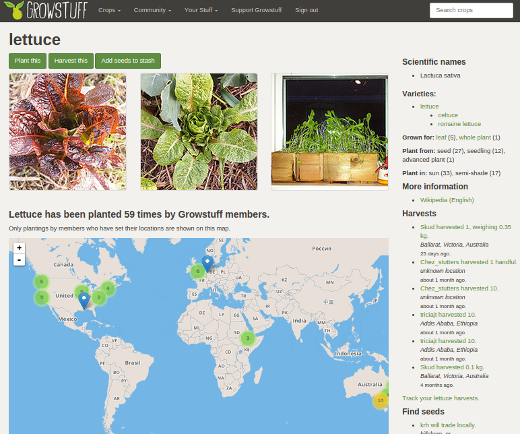
Task: Click the blue map pin in Europe
Action: coord(207,264)
